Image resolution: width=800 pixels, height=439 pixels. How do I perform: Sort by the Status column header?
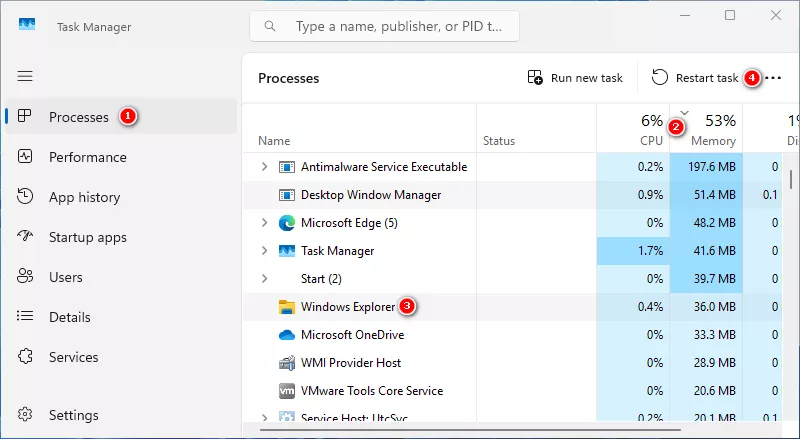(x=536, y=128)
